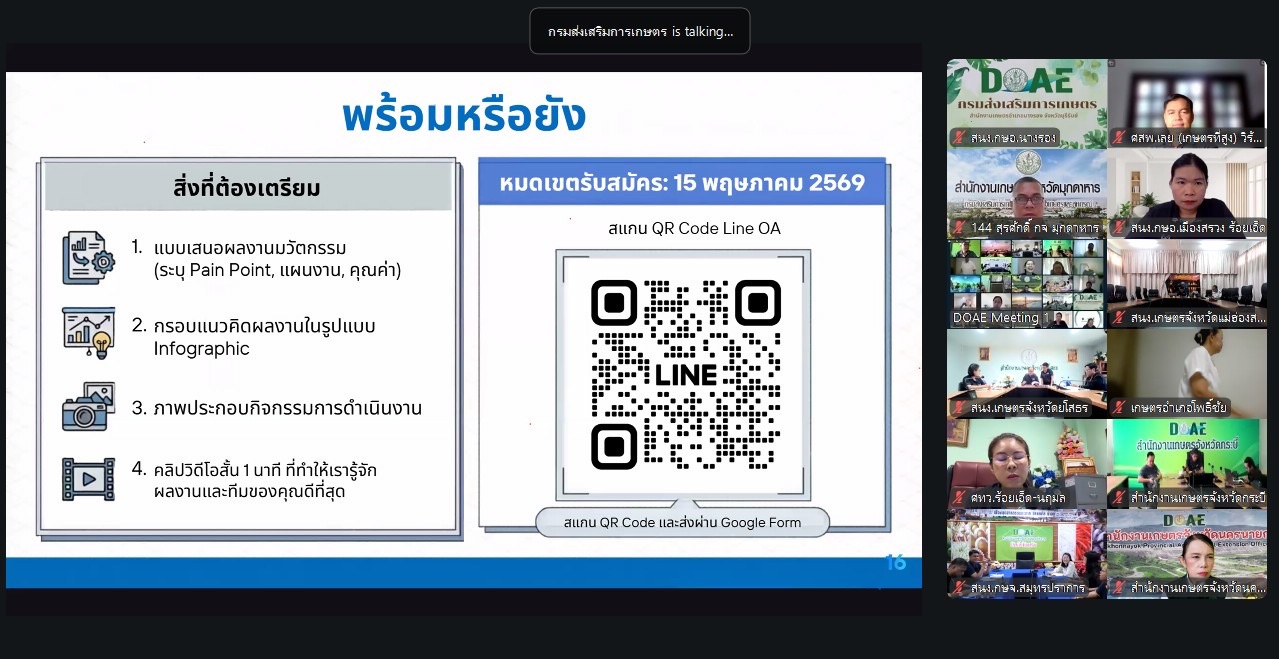Image resolution: width=1279 pixels, height=659 pixels.
Task: Select the สำนักงานเกษตรจังหวัดกระบี่ participant video
Action: point(1187,464)
